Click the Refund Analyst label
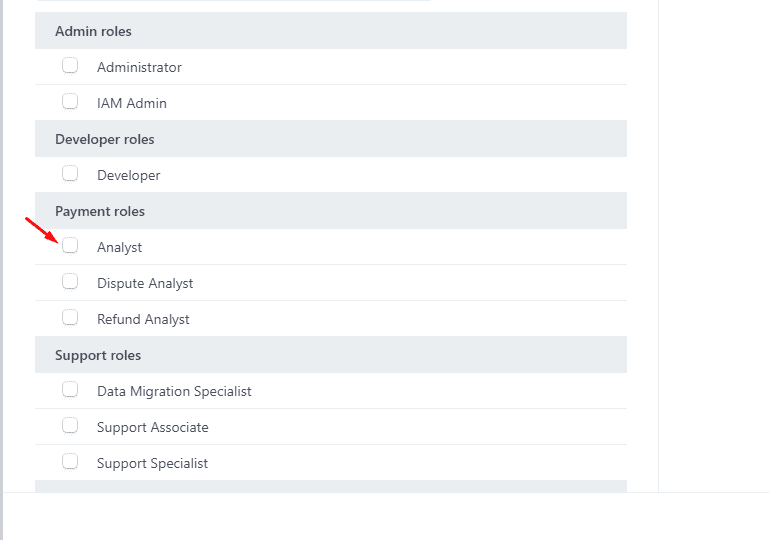769x540 pixels. (143, 319)
